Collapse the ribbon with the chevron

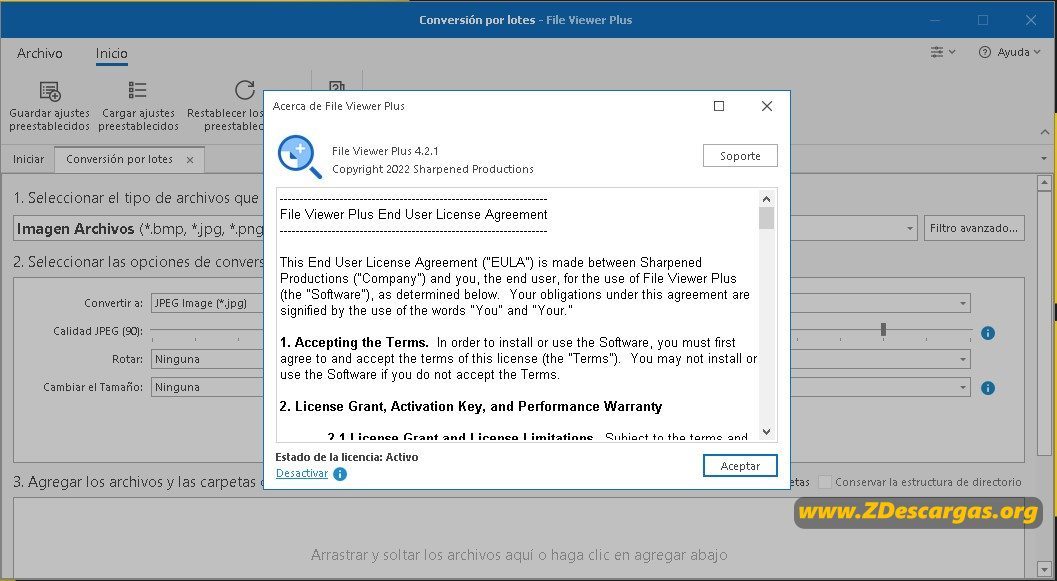(1045, 133)
